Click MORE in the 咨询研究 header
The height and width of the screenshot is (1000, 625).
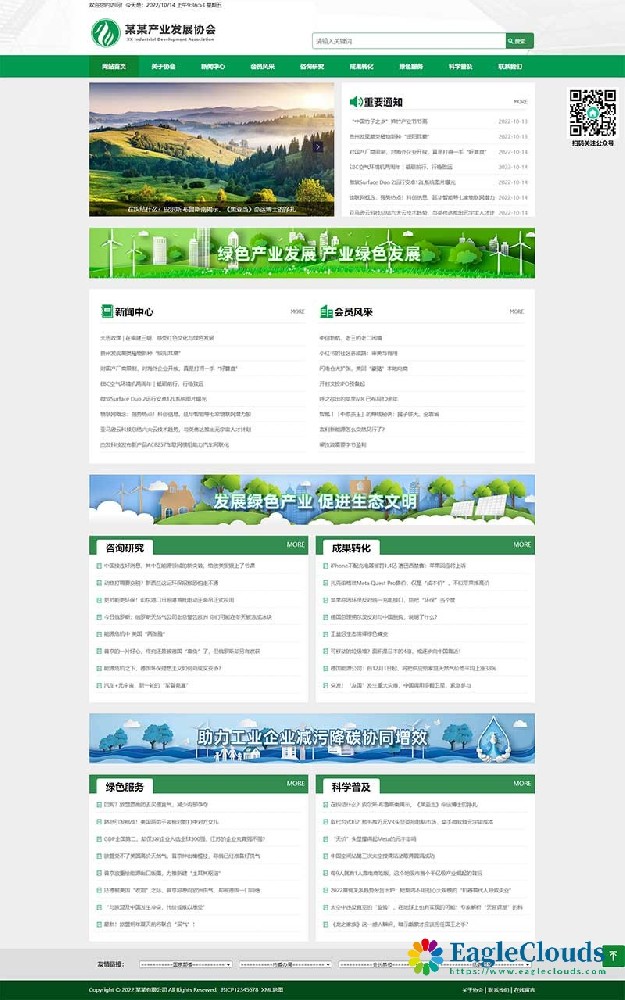296,545
